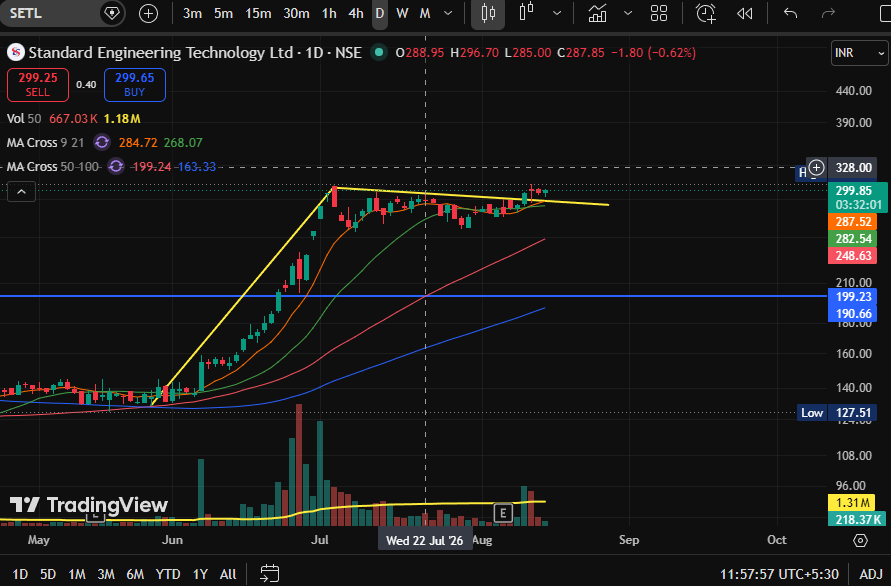Choose the candlestick chart style icon

pyautogui.click(x=488, y=13)
